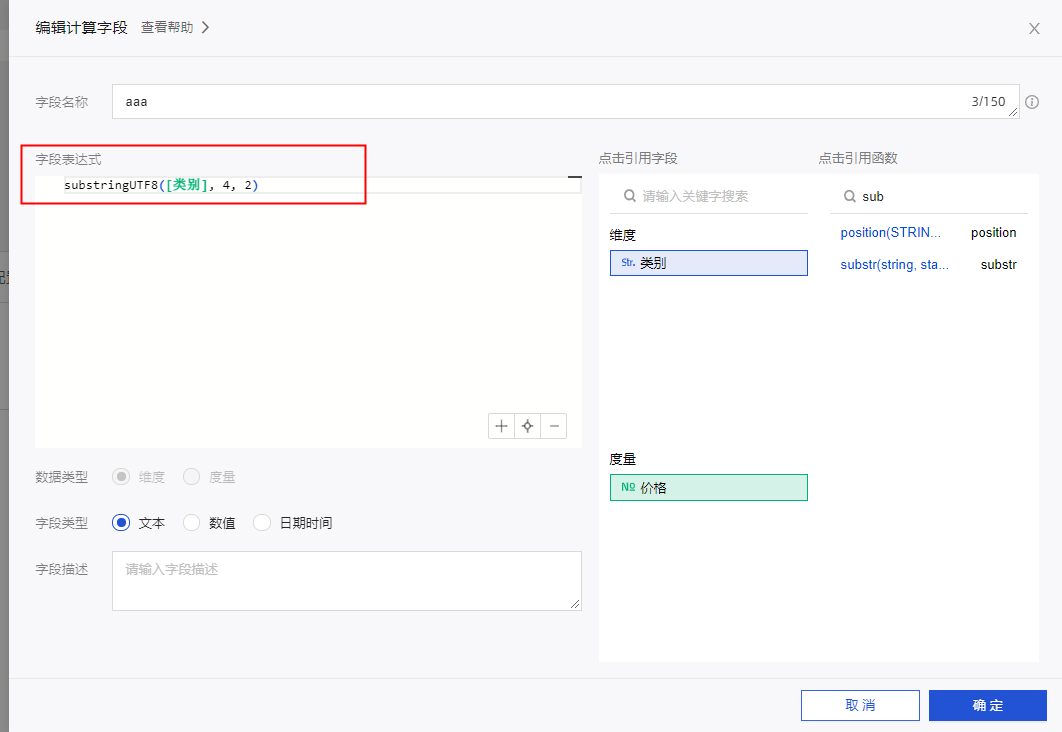Click the Str. type icon on 类别
Viewport: 1062px width, 732px height.
coord(628,263)
